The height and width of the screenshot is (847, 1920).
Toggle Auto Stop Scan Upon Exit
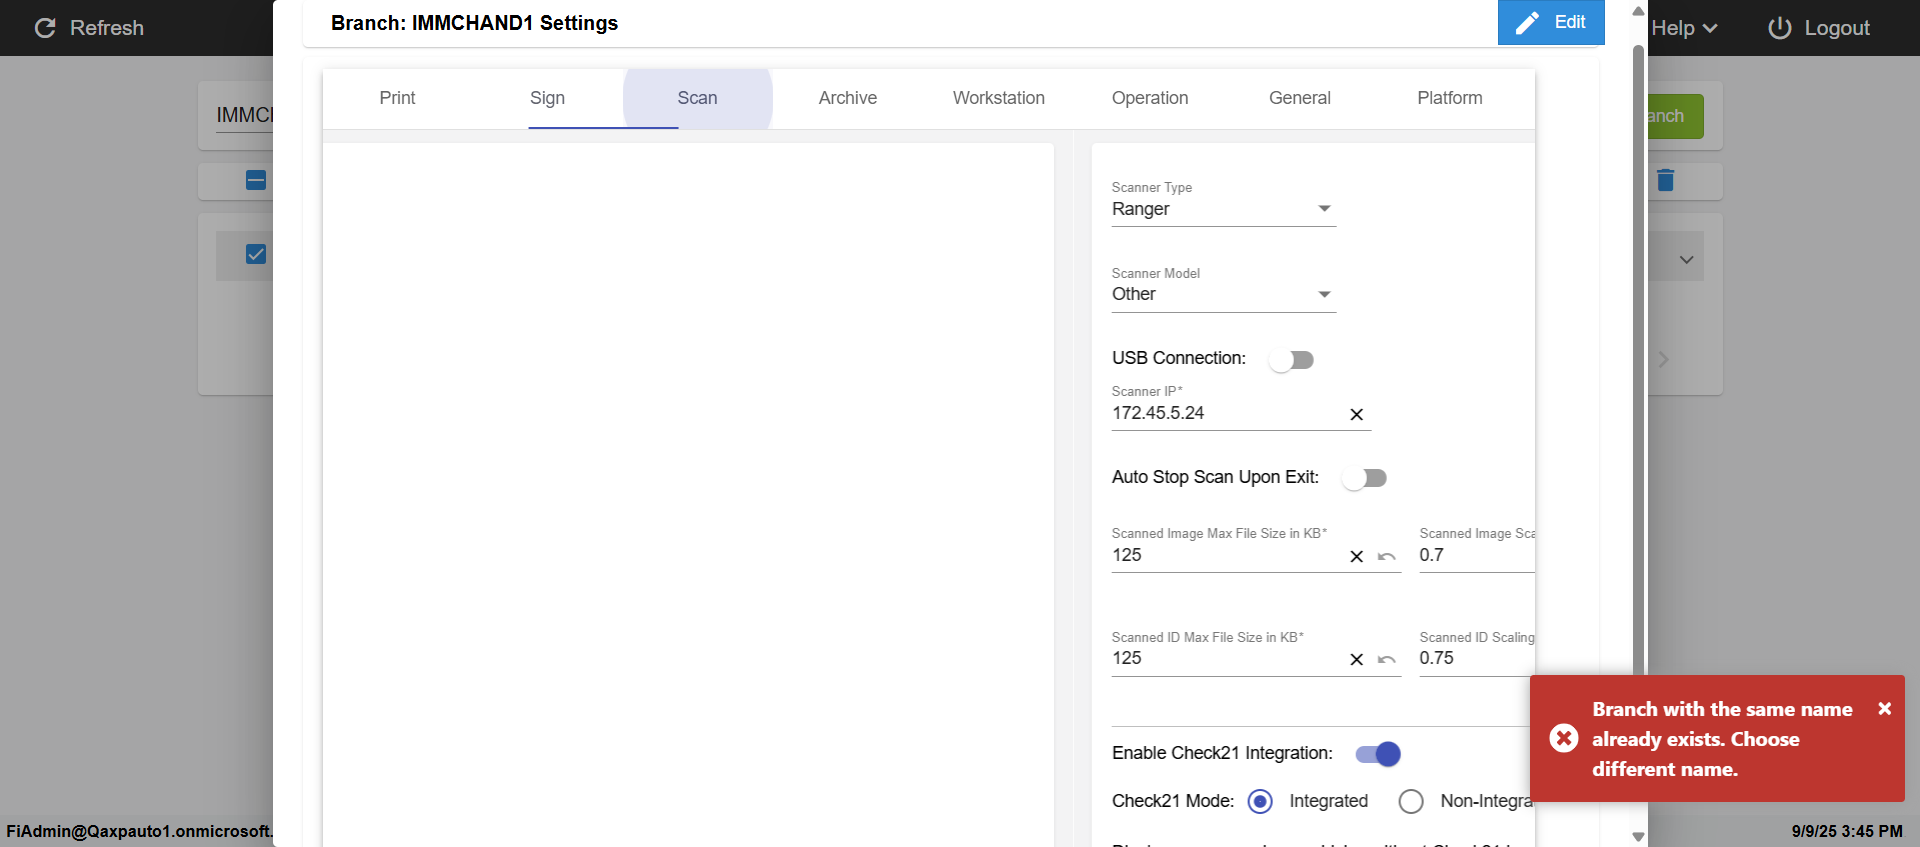tap(1365, 478)
